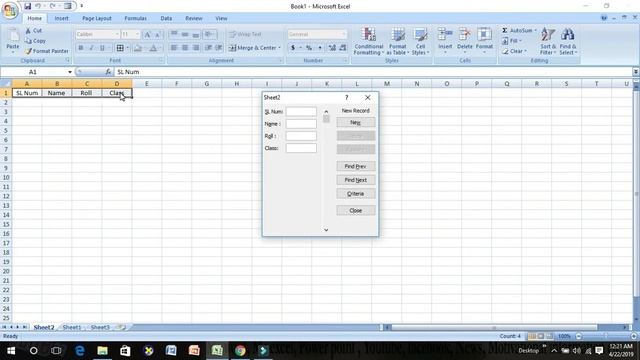Select column F header
This screenshot has width=640, height=360.
pyautogui.click(x=176, y=84)
